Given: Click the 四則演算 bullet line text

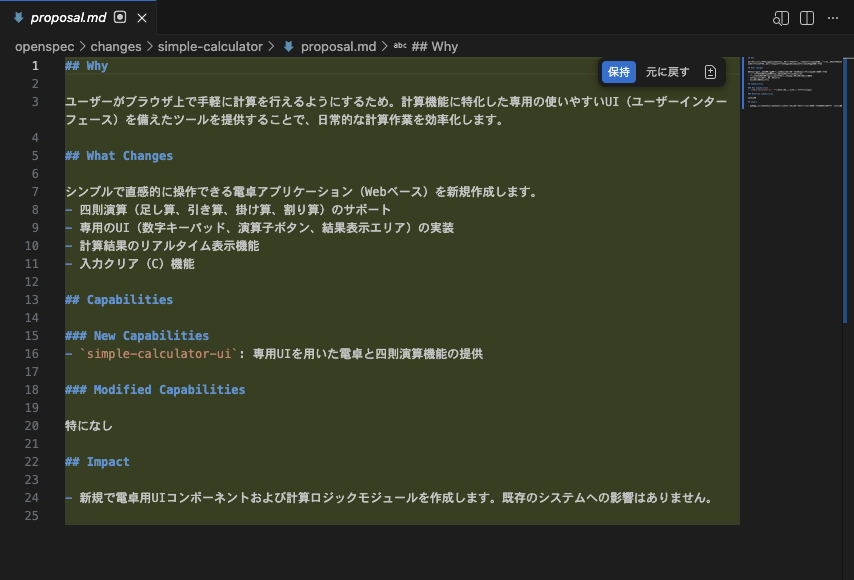Looking at the screenshot, I should (x=235, y=210).
